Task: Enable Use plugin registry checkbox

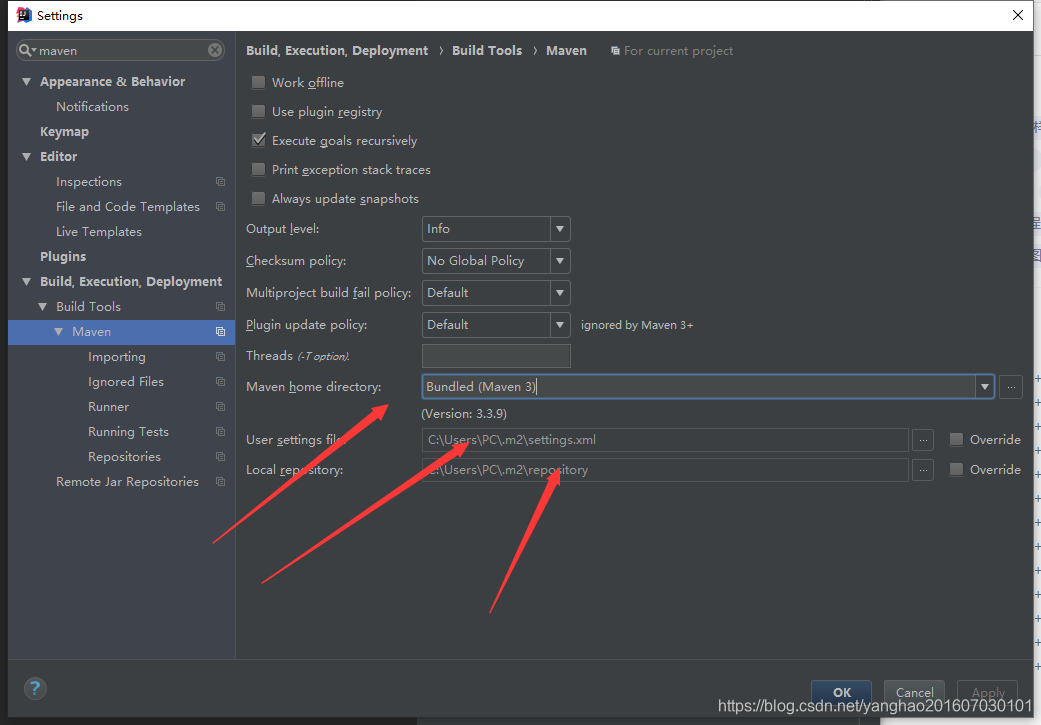Action: click(x=258, y=112)
